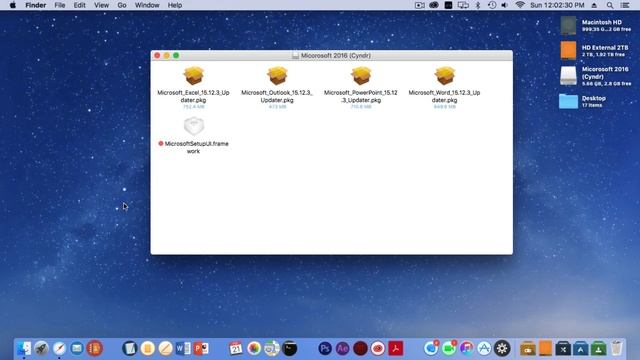Click the MicrosoftSetupUI.framework file name
640x360 pixels.
pos(196,147)
